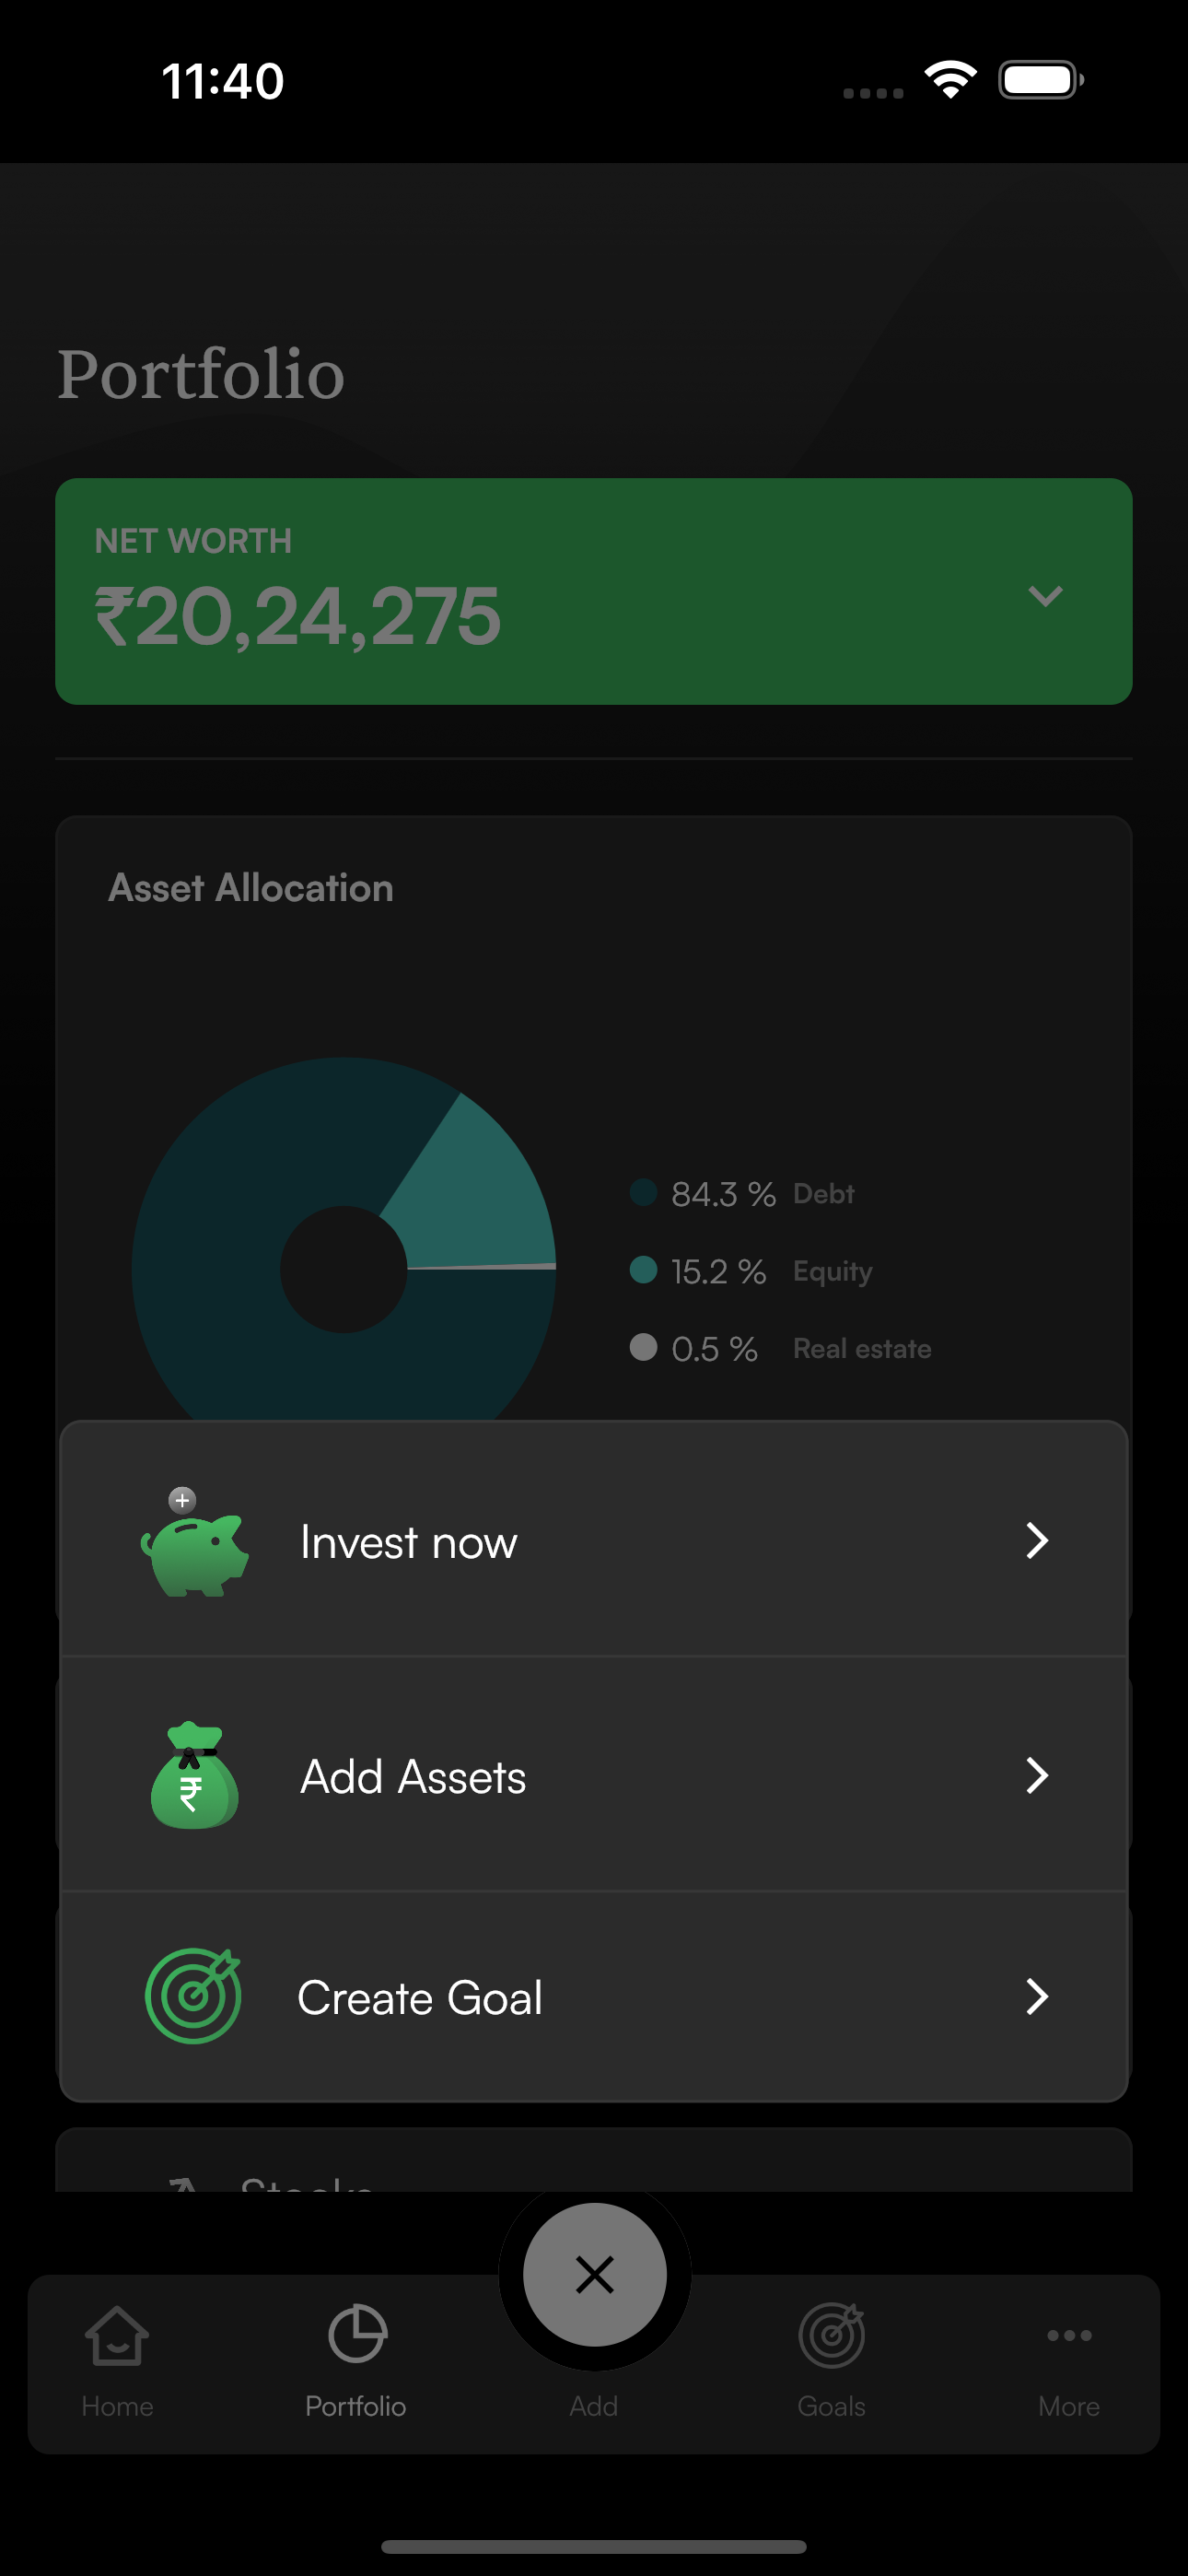This screenshot has width=1188, height=2576.
Task: Tap the Net Worth amount
Action: tap(298, 616)
